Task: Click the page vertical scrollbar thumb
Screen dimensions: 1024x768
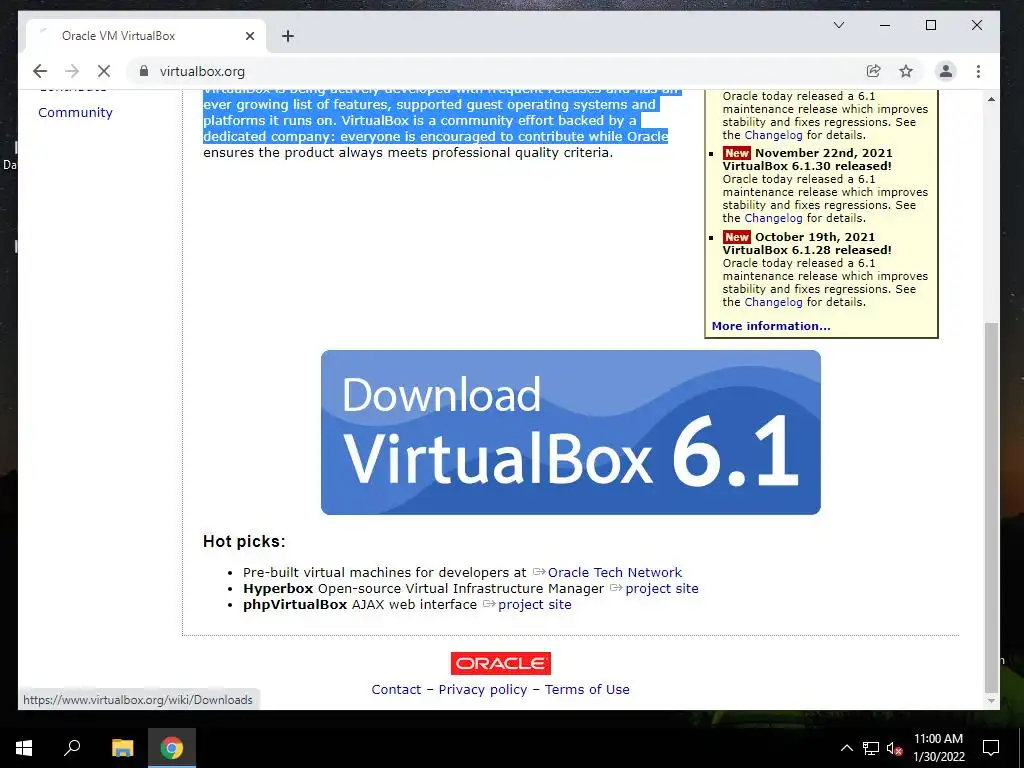Action: point(991,506)
